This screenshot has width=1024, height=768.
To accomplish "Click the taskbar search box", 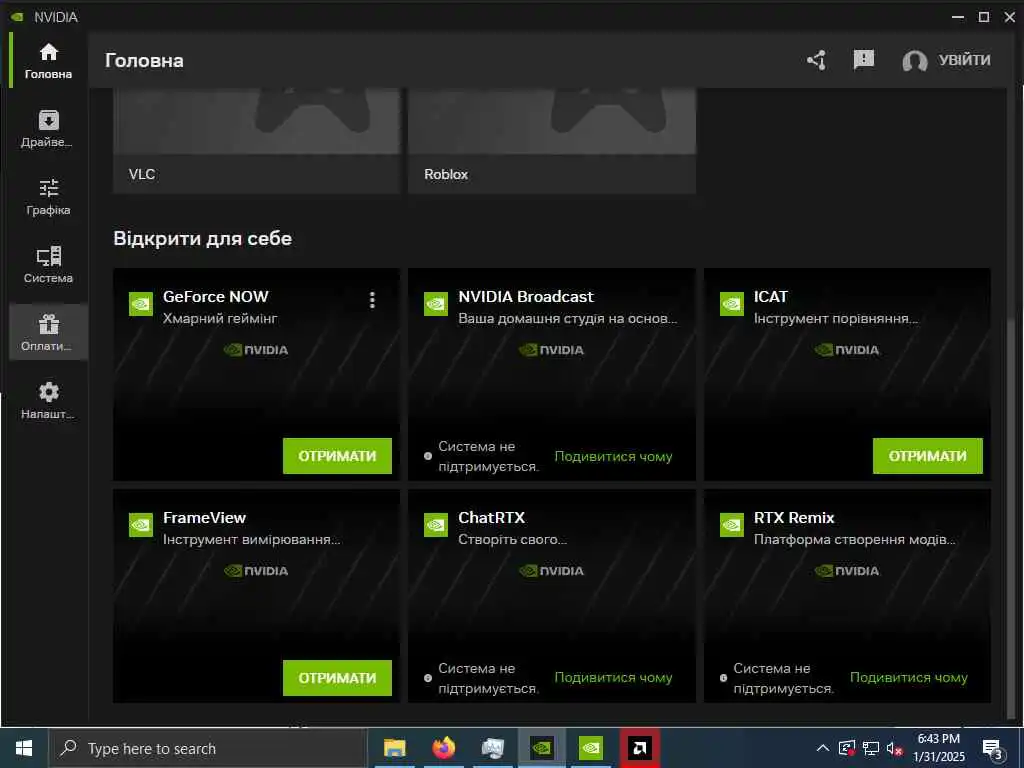I will click(208, 748).
